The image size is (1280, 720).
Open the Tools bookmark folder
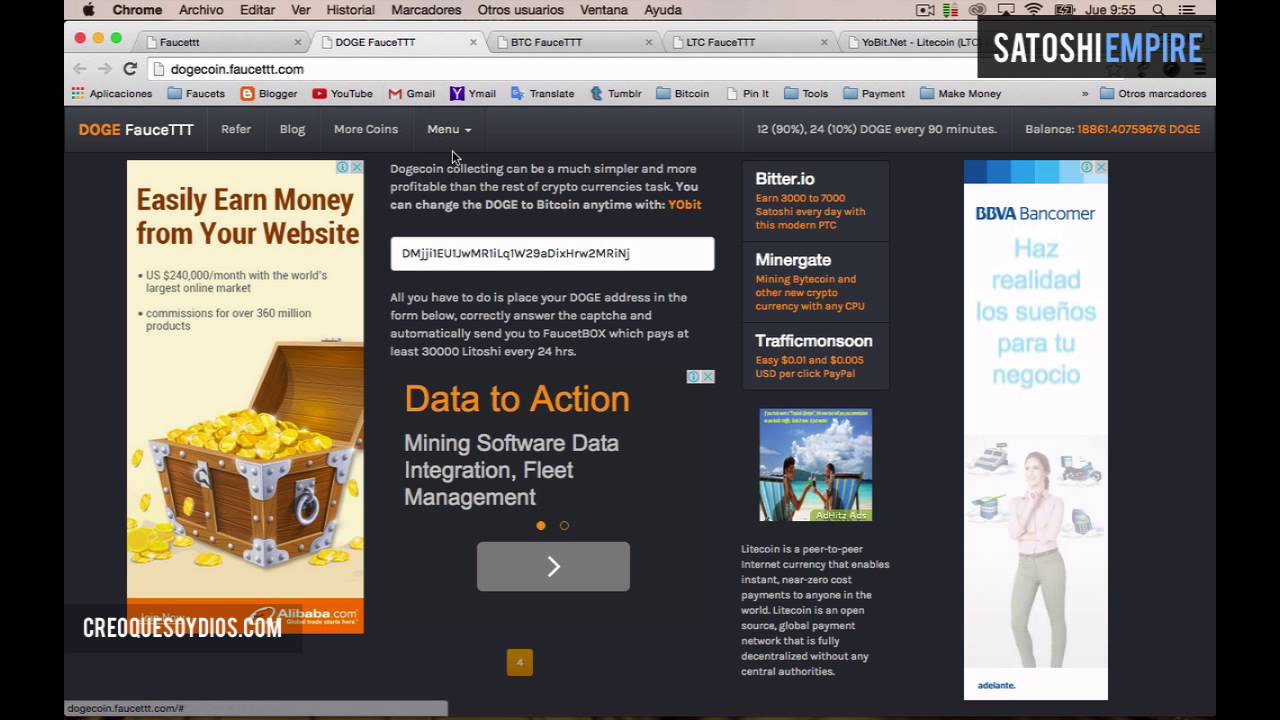pyautogui.click(x=806, y=93)
